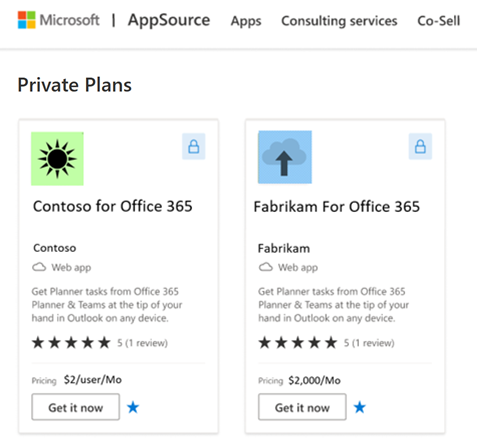
Task: Open the Contoso for Office 365 title
Action: 113,206
